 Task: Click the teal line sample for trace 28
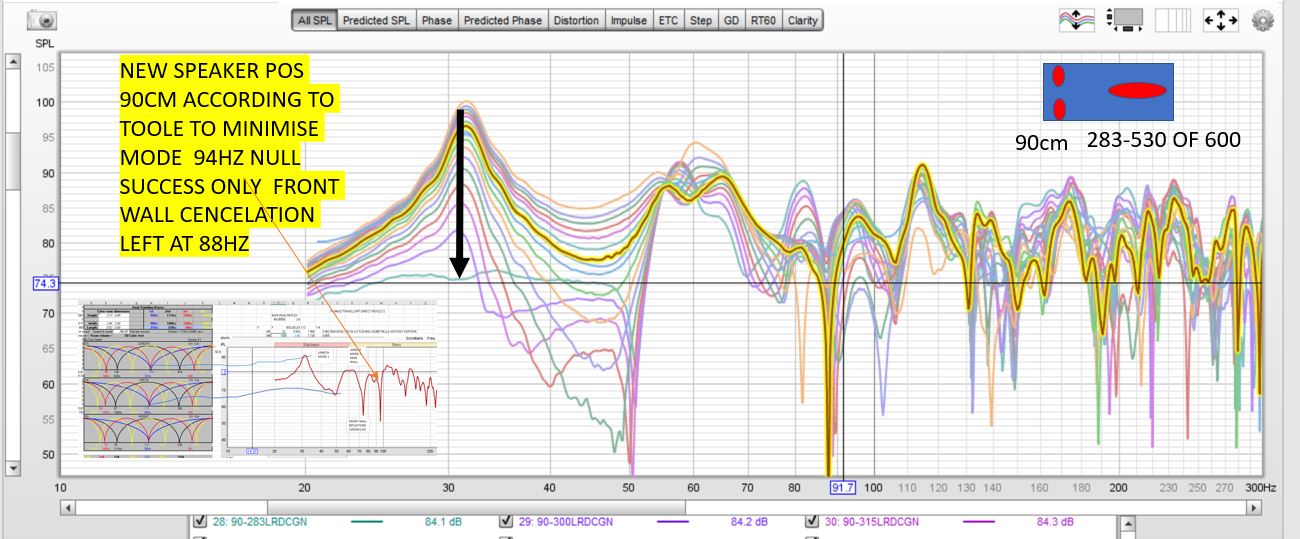367,522
